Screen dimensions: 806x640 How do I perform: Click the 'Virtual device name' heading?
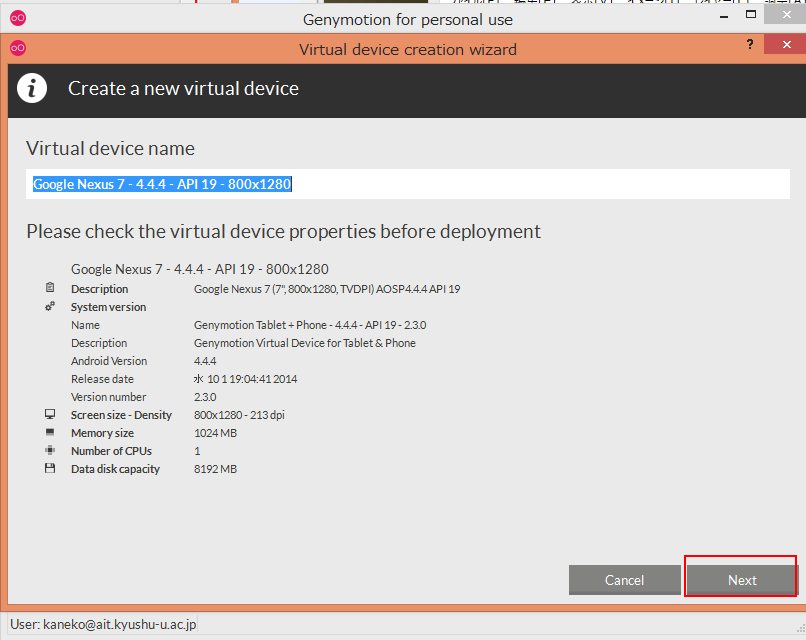(111, 149)
